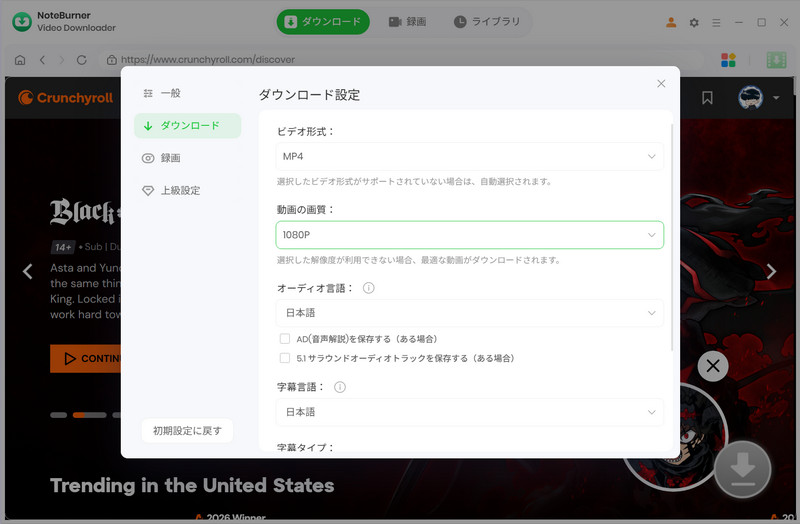The width and height of the screenshot is (800, 524).
Task: Go to next carousel slide
Action: pos(771,271)
